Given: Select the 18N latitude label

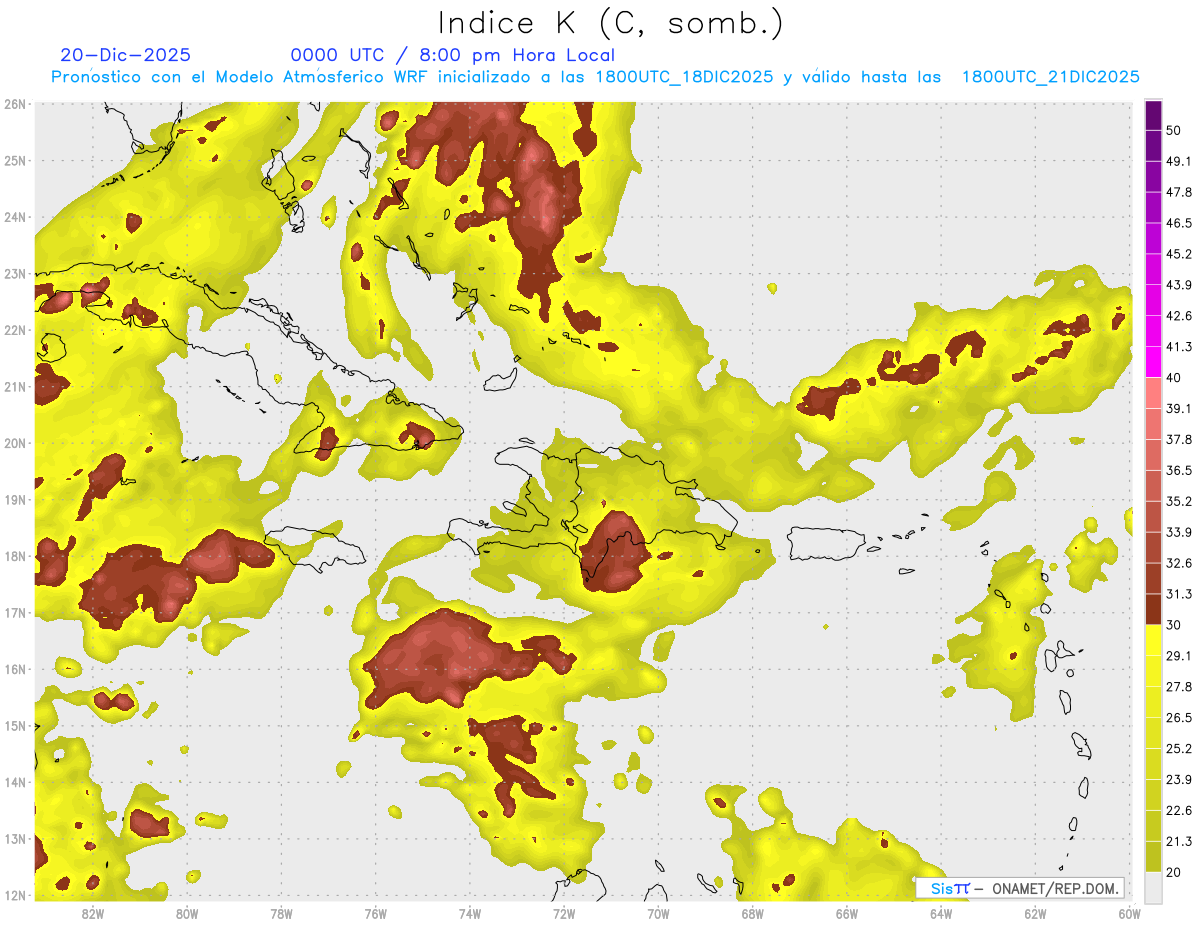Looking at the screenshot, I should point(14,556).
